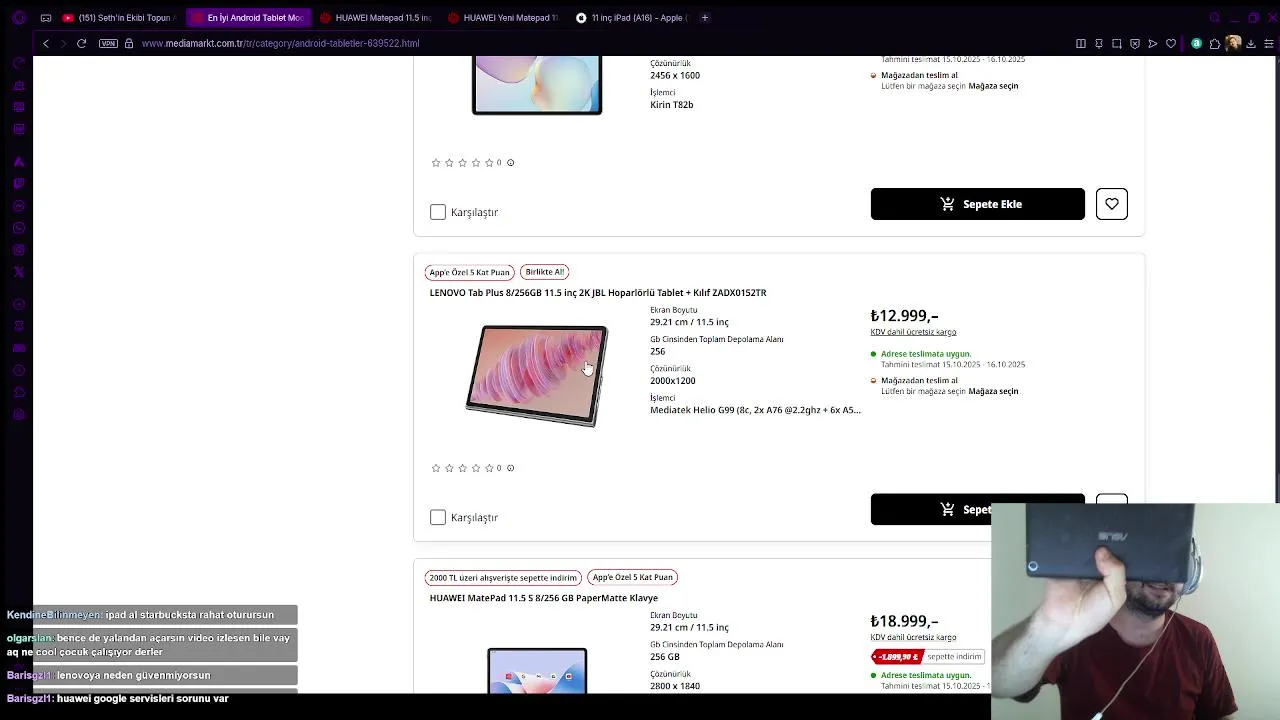The image size is (1280, 720).
Task: Open split screen icon in toolbar
Action: tap(1081, 43)
